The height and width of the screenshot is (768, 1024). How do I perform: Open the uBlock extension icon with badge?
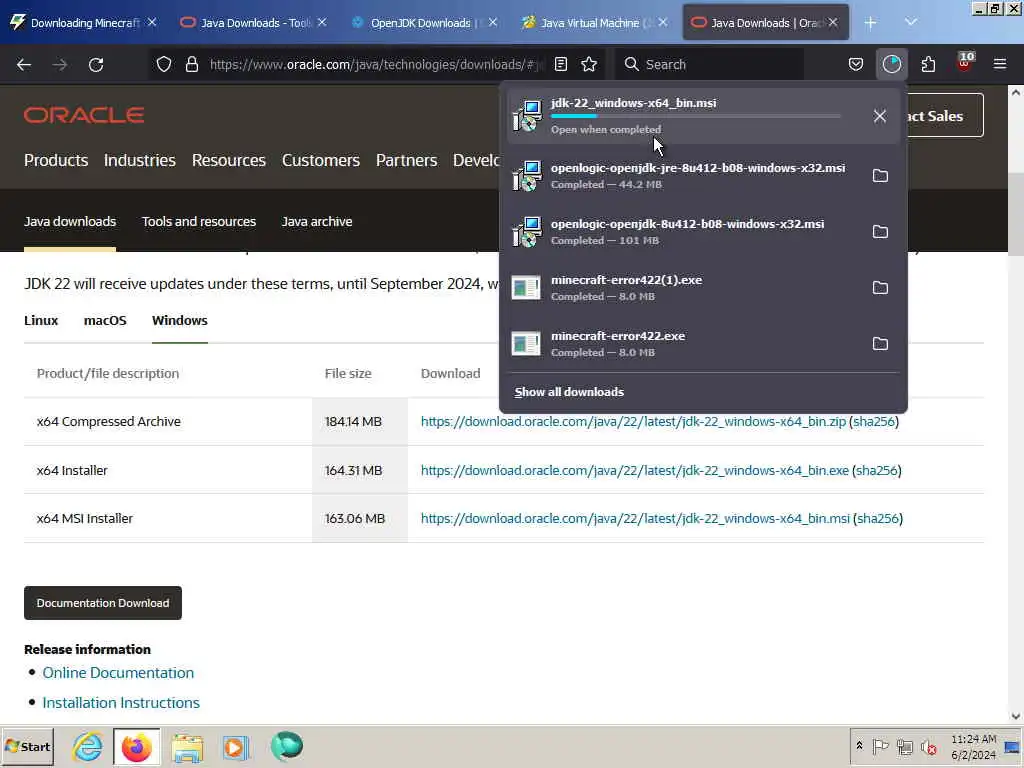click(x=965, y=63)
